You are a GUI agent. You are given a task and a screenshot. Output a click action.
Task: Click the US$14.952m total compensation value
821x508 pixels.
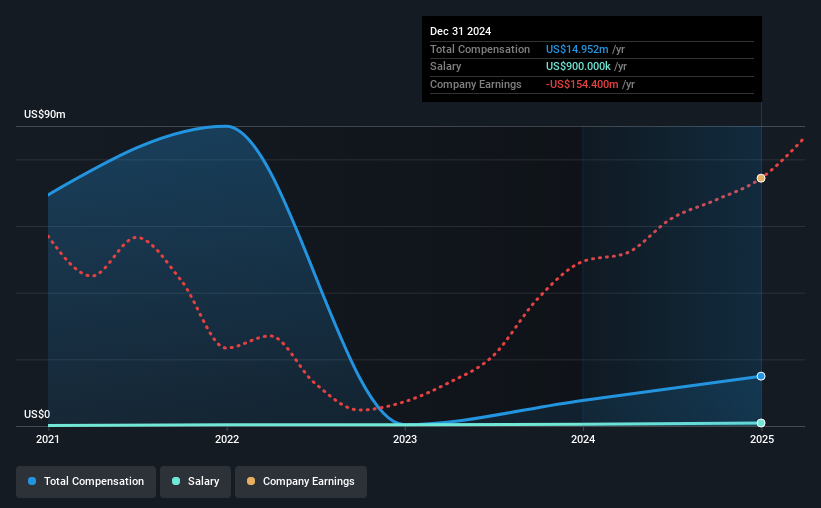[x=577, y=49]
